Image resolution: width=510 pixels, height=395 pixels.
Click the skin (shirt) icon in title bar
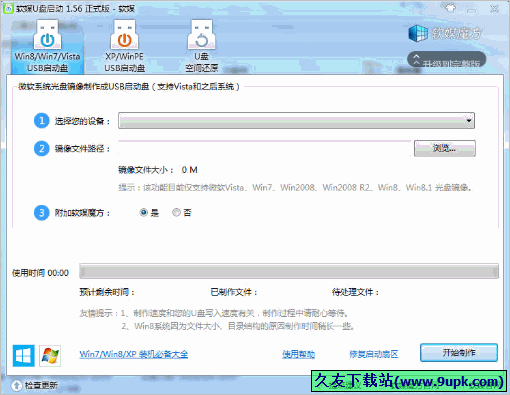click(451, 8)
